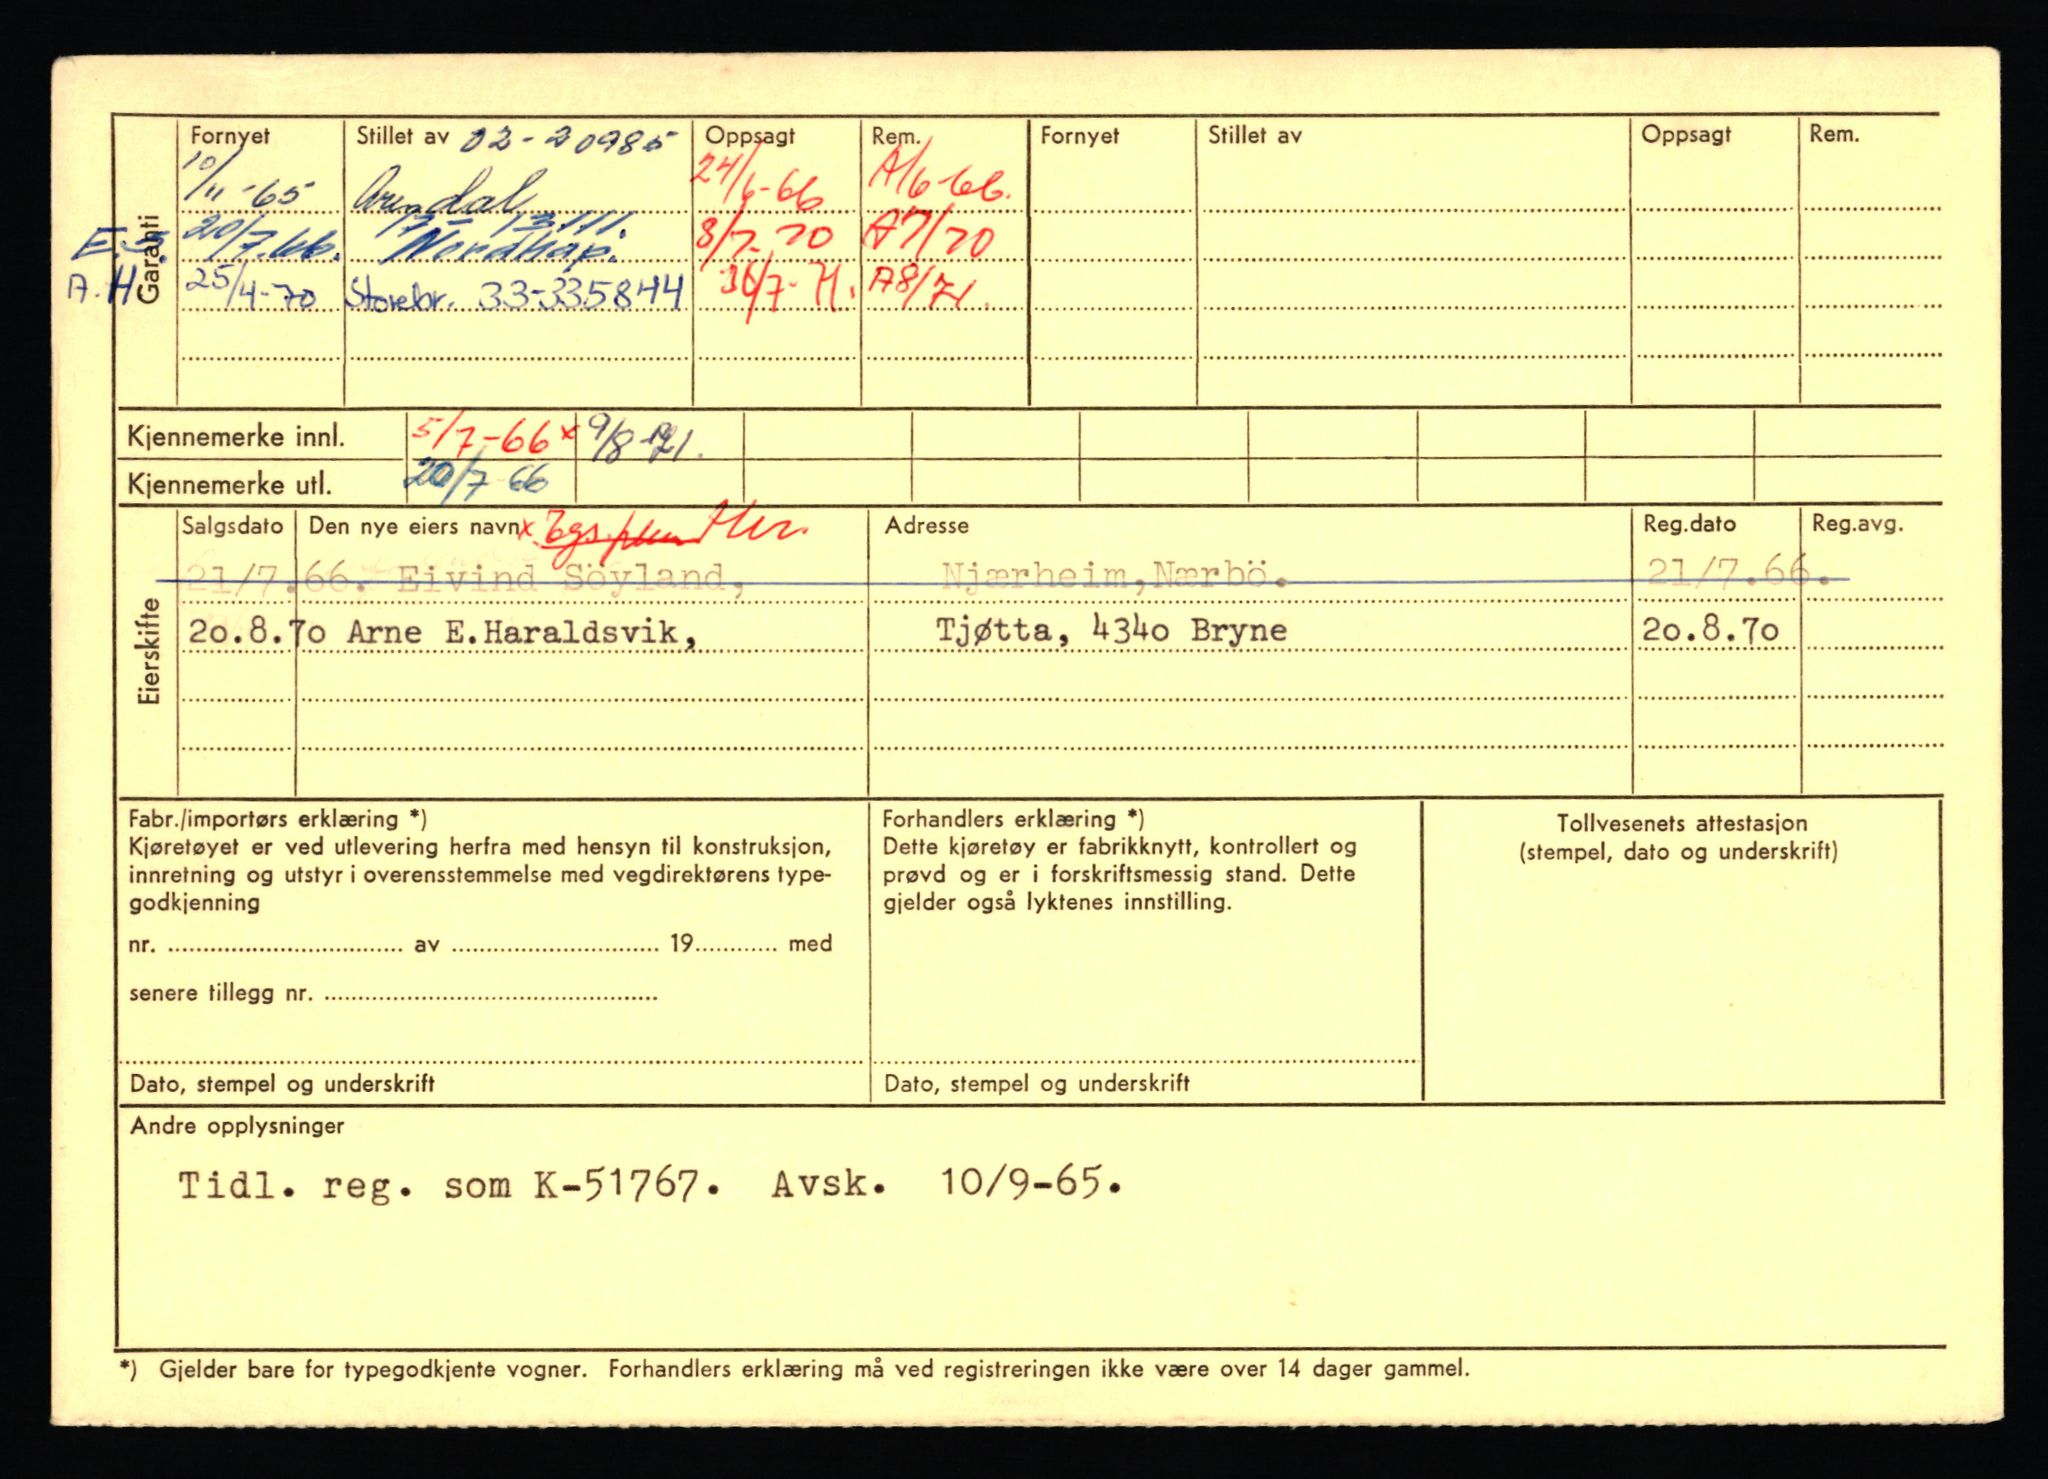The width and height of the screenshot is (2048, 1479).
Task: Click the footnote 'Gjelder bare for typegodkjente vogner.'
Action: (371, 1369)
